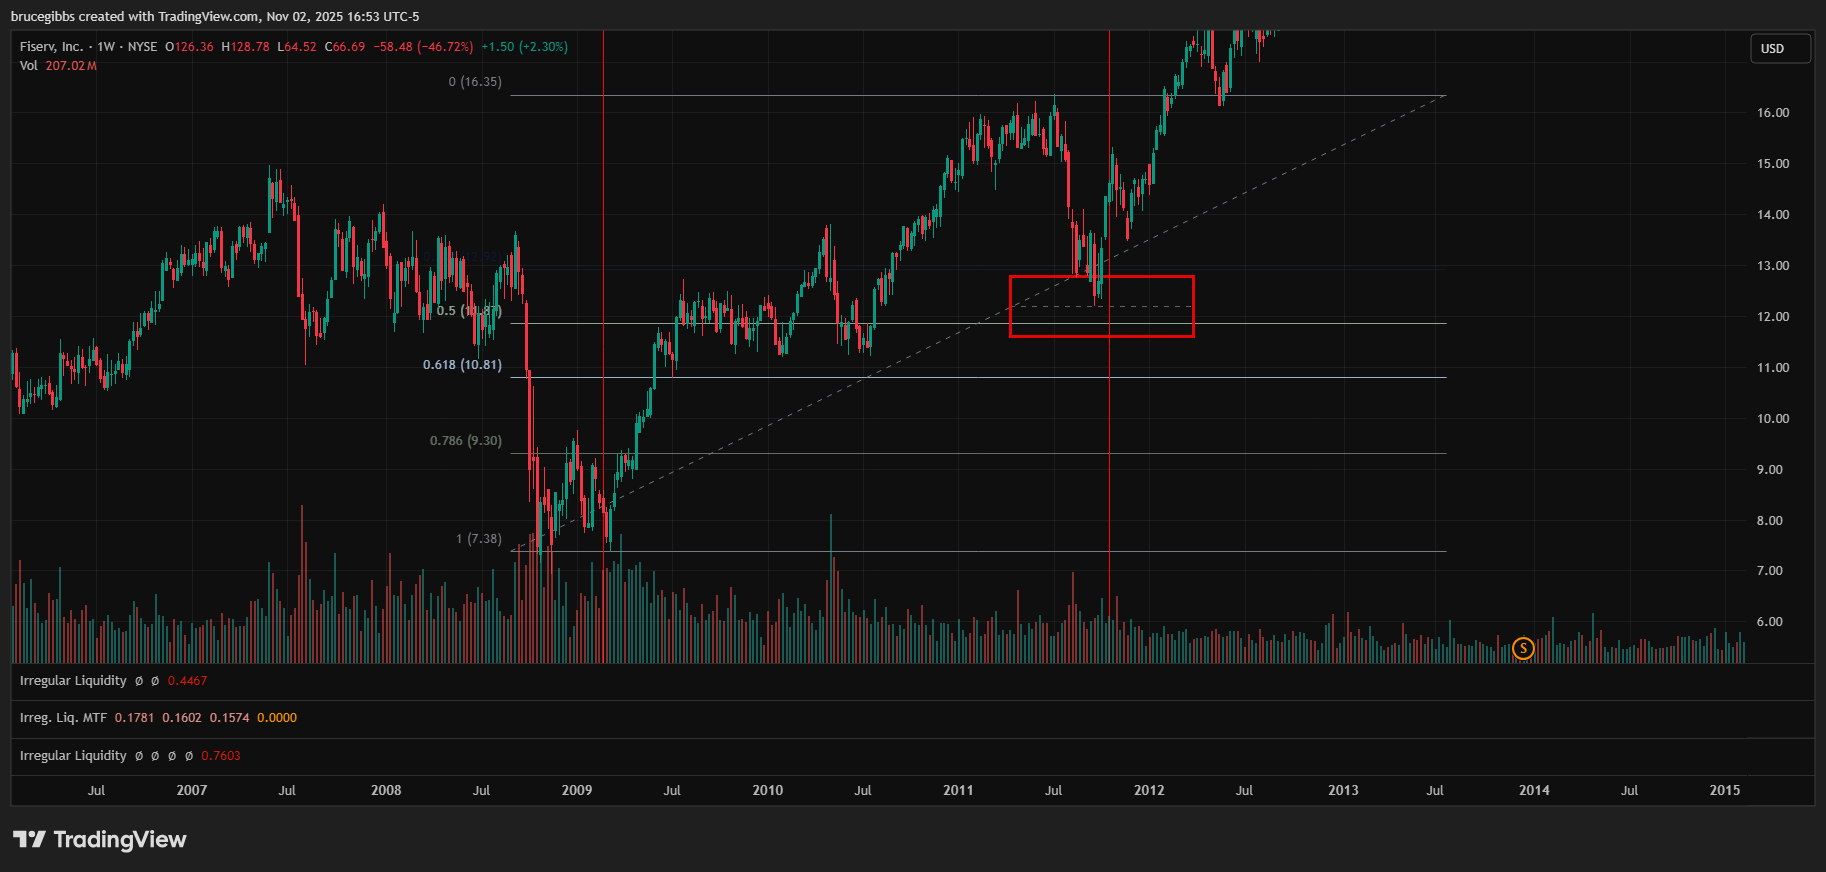
Task: Click the first Irregular Liquidity indicator label
Action: tap(73, 681)
